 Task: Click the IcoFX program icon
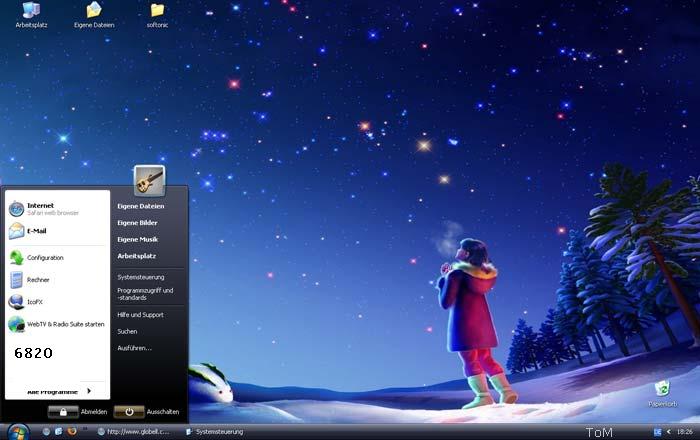[17, 302]
